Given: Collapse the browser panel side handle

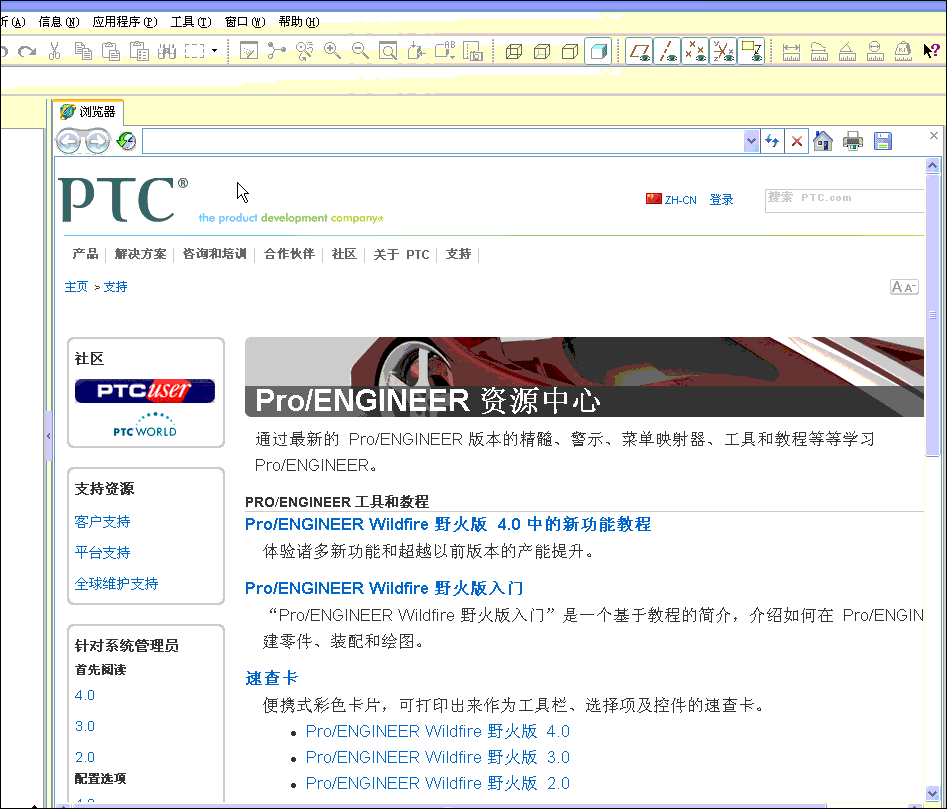Looking at the screenshot, I should pyautogui.click(x=48, y=435).
